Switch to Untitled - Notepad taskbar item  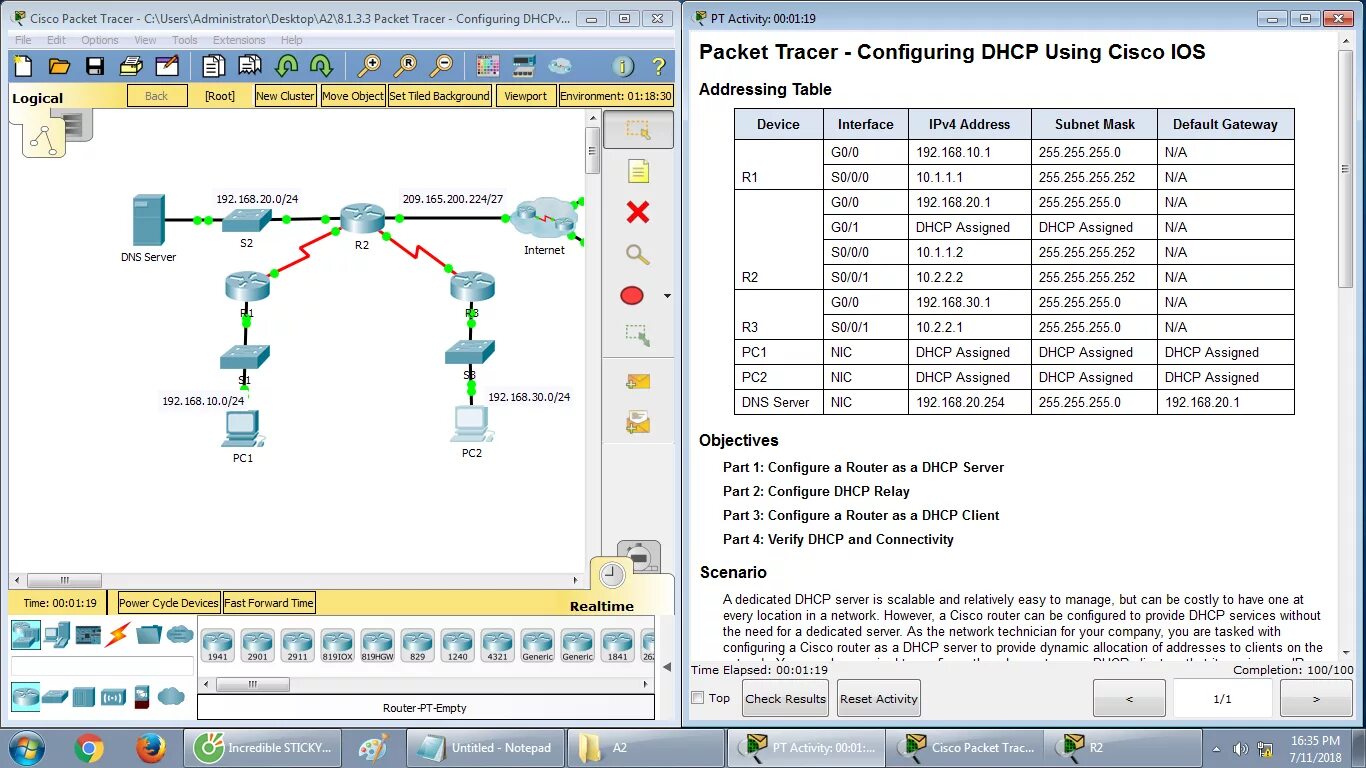(485, 748)
